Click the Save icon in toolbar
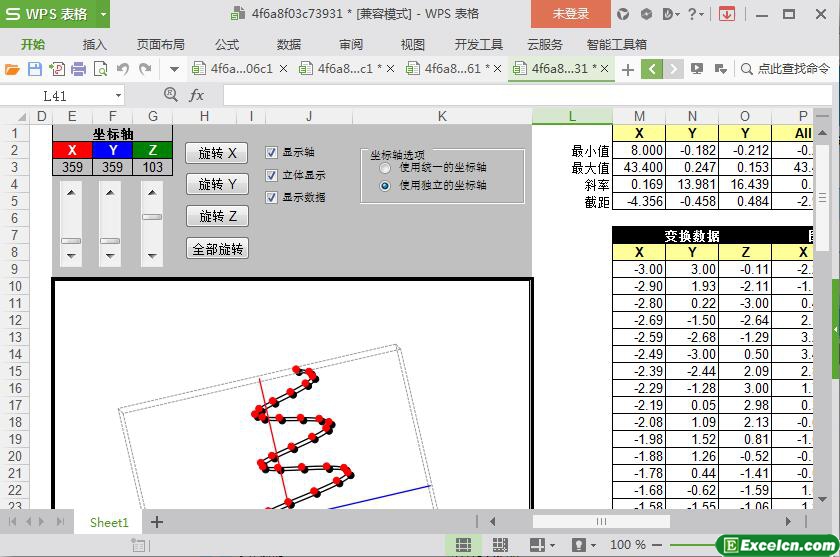Screen dimensions: 840x557 pyautogui.click(x=35, y=69)
